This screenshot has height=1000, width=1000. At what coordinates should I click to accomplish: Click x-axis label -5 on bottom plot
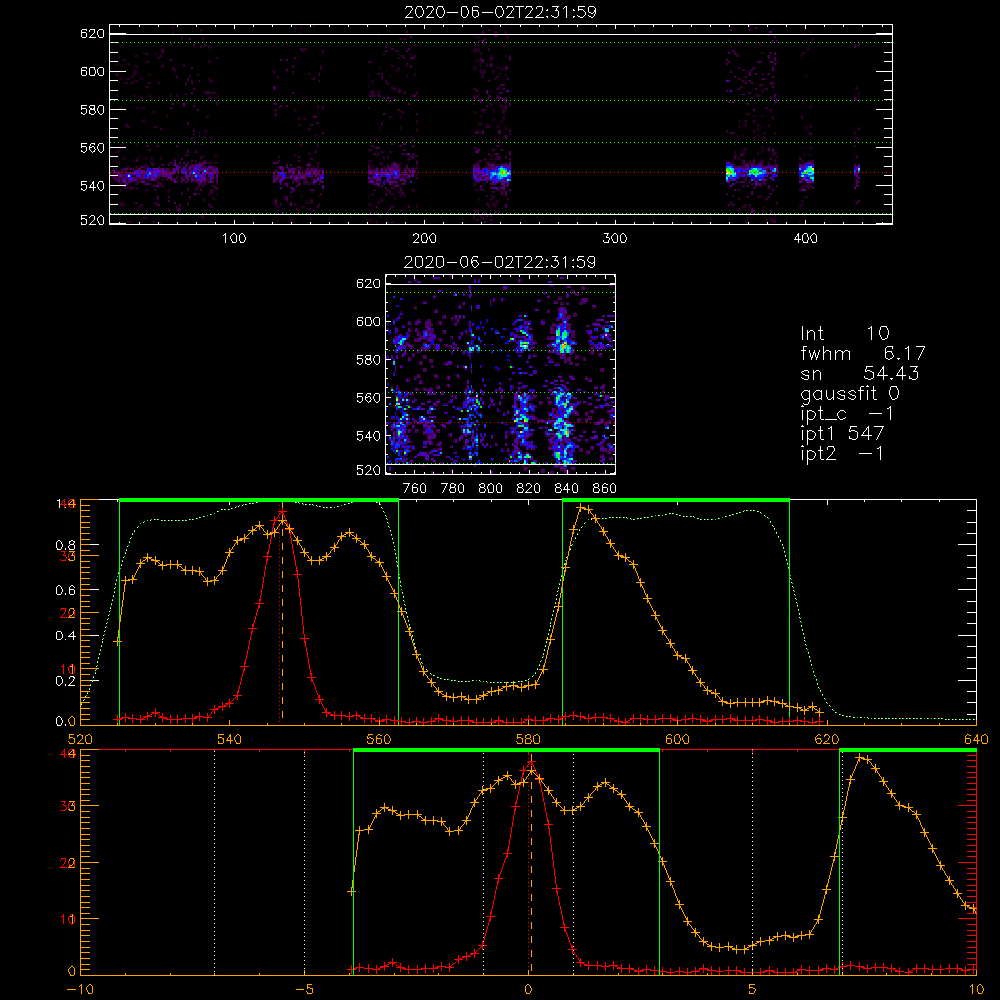(304, 990)
